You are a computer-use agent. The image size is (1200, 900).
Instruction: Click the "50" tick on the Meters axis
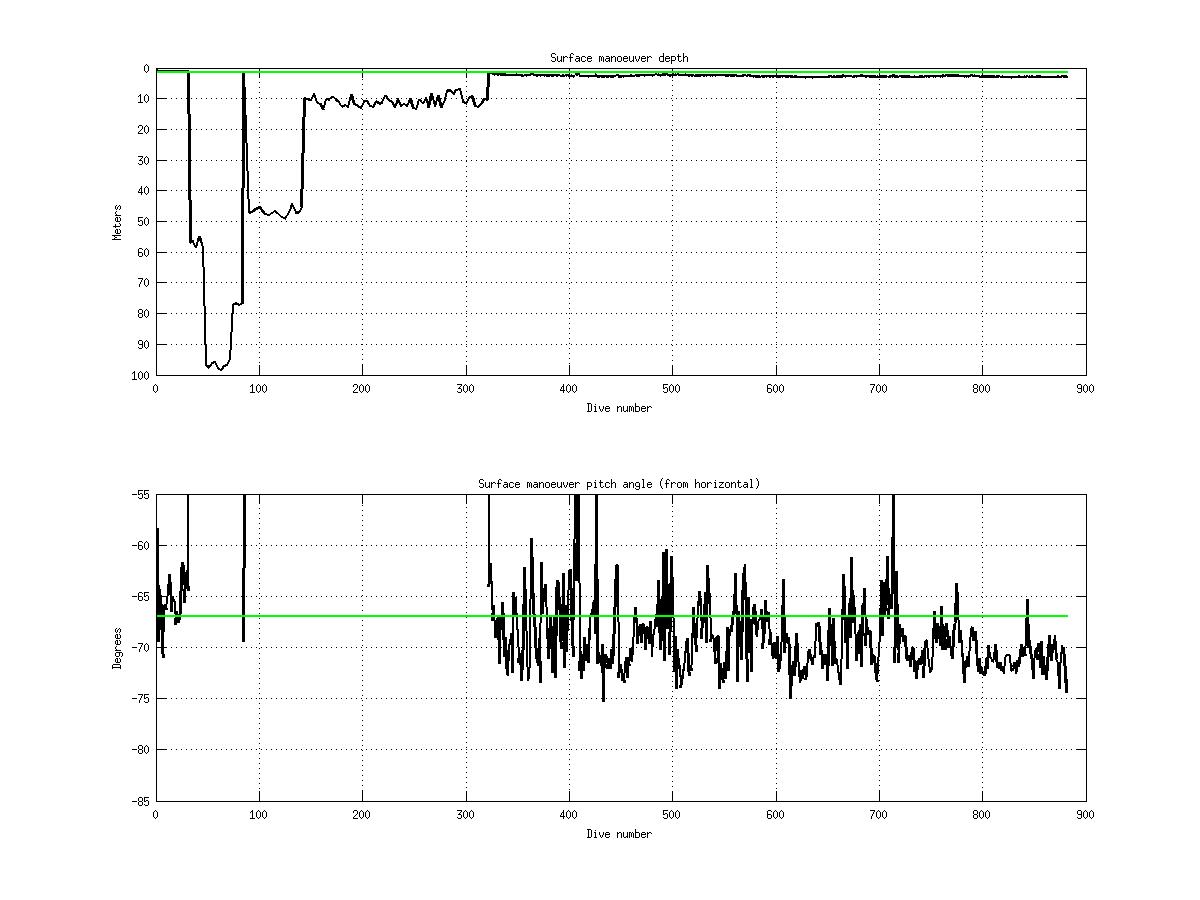[x=144, y=221]
